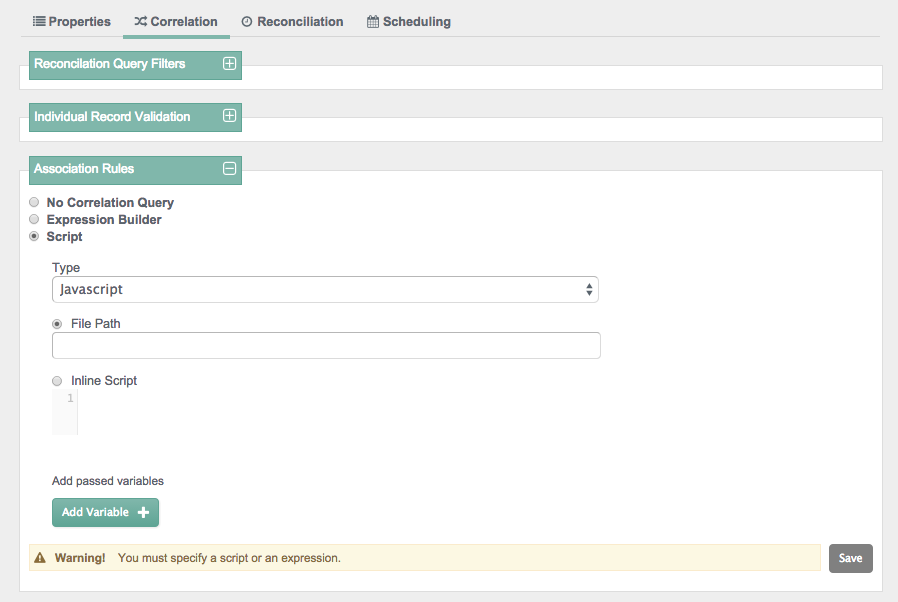Click the Add Variable button

point(105,512)
